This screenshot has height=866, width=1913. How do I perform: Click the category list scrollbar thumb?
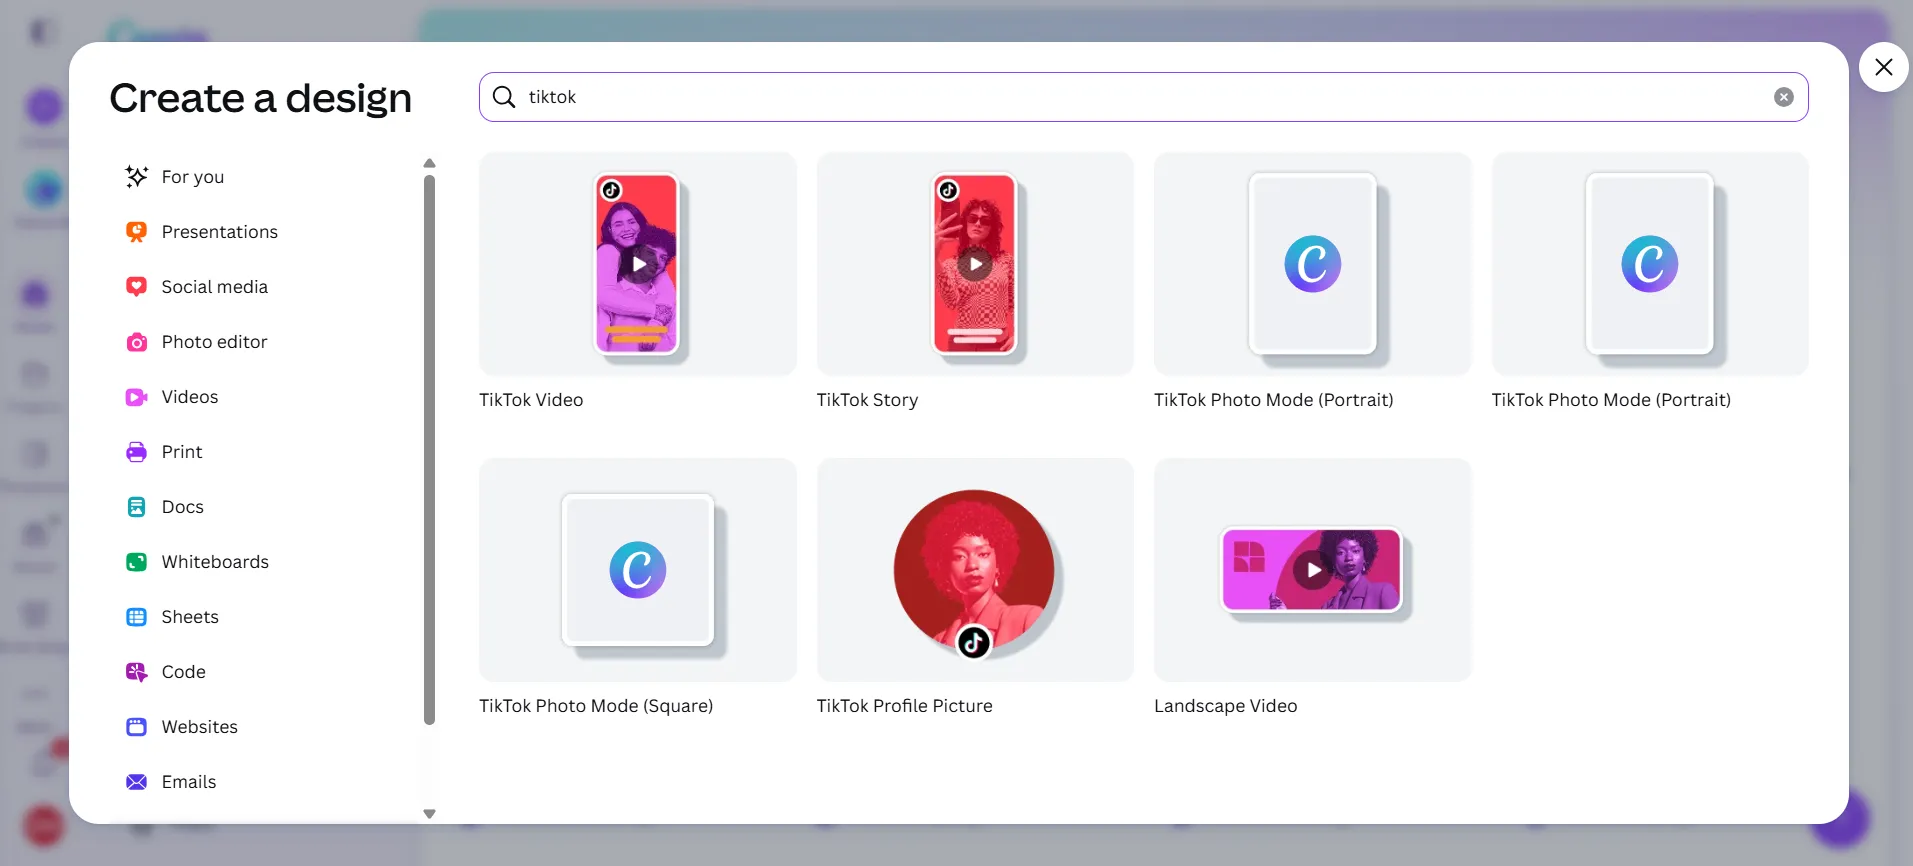430,450
